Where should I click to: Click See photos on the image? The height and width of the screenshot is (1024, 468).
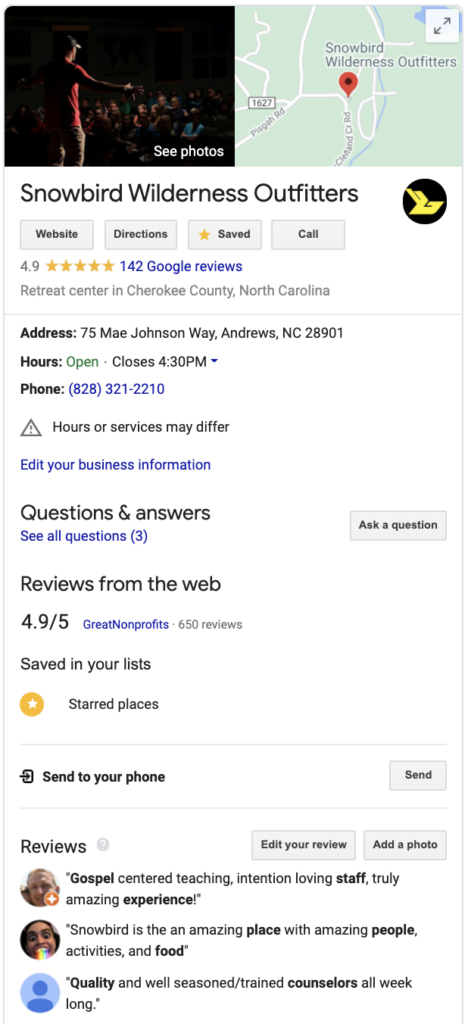tap(189, 152)
